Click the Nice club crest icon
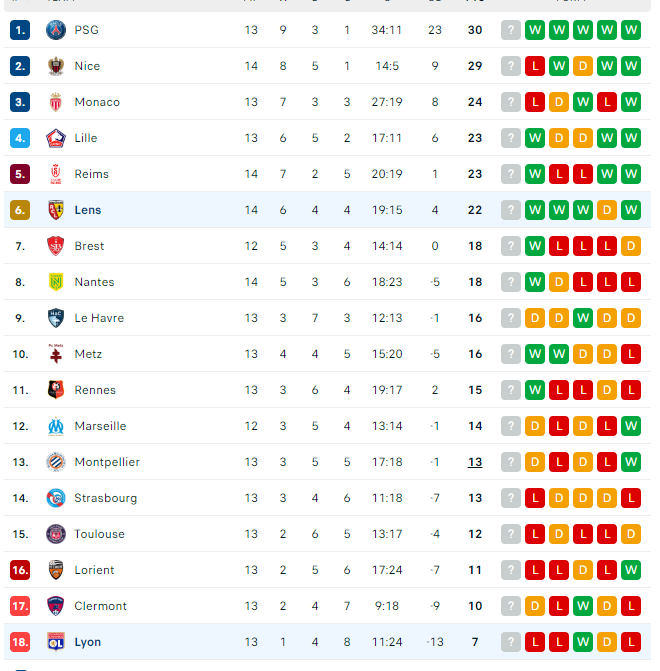This screenshot has height=671, width=660. click(55, 66)
